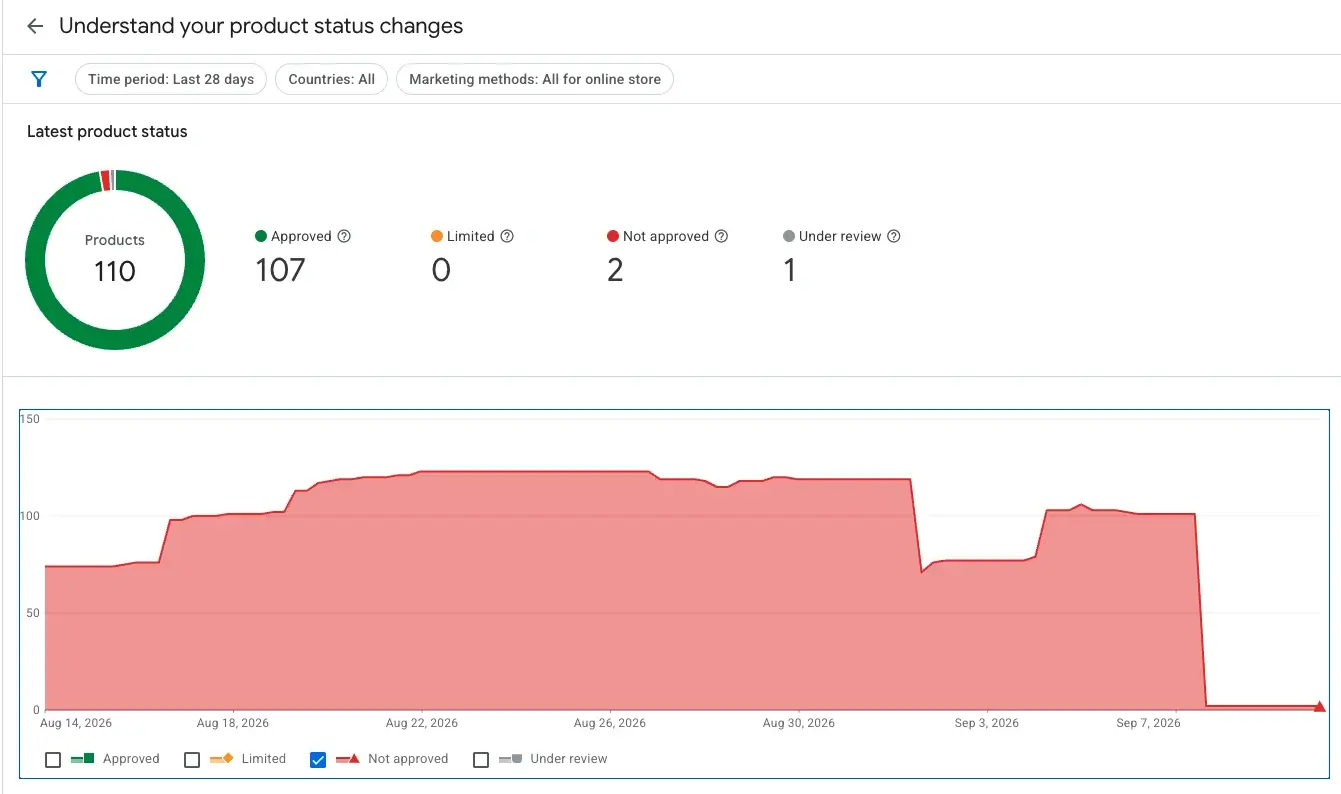Click the gray Under review legend swatch
Screen dimensions: 1341x794
[510, 759]
